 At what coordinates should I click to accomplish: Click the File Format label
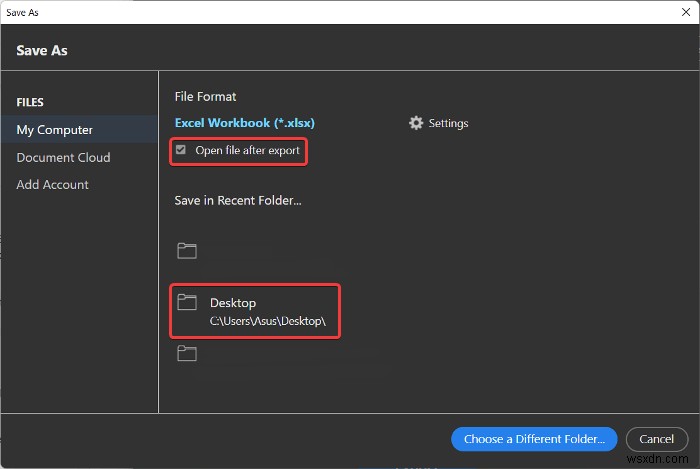205,96
